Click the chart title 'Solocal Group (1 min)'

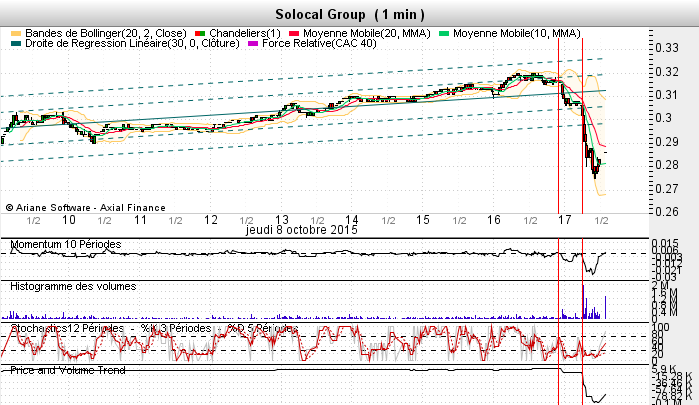coord(350,14)
